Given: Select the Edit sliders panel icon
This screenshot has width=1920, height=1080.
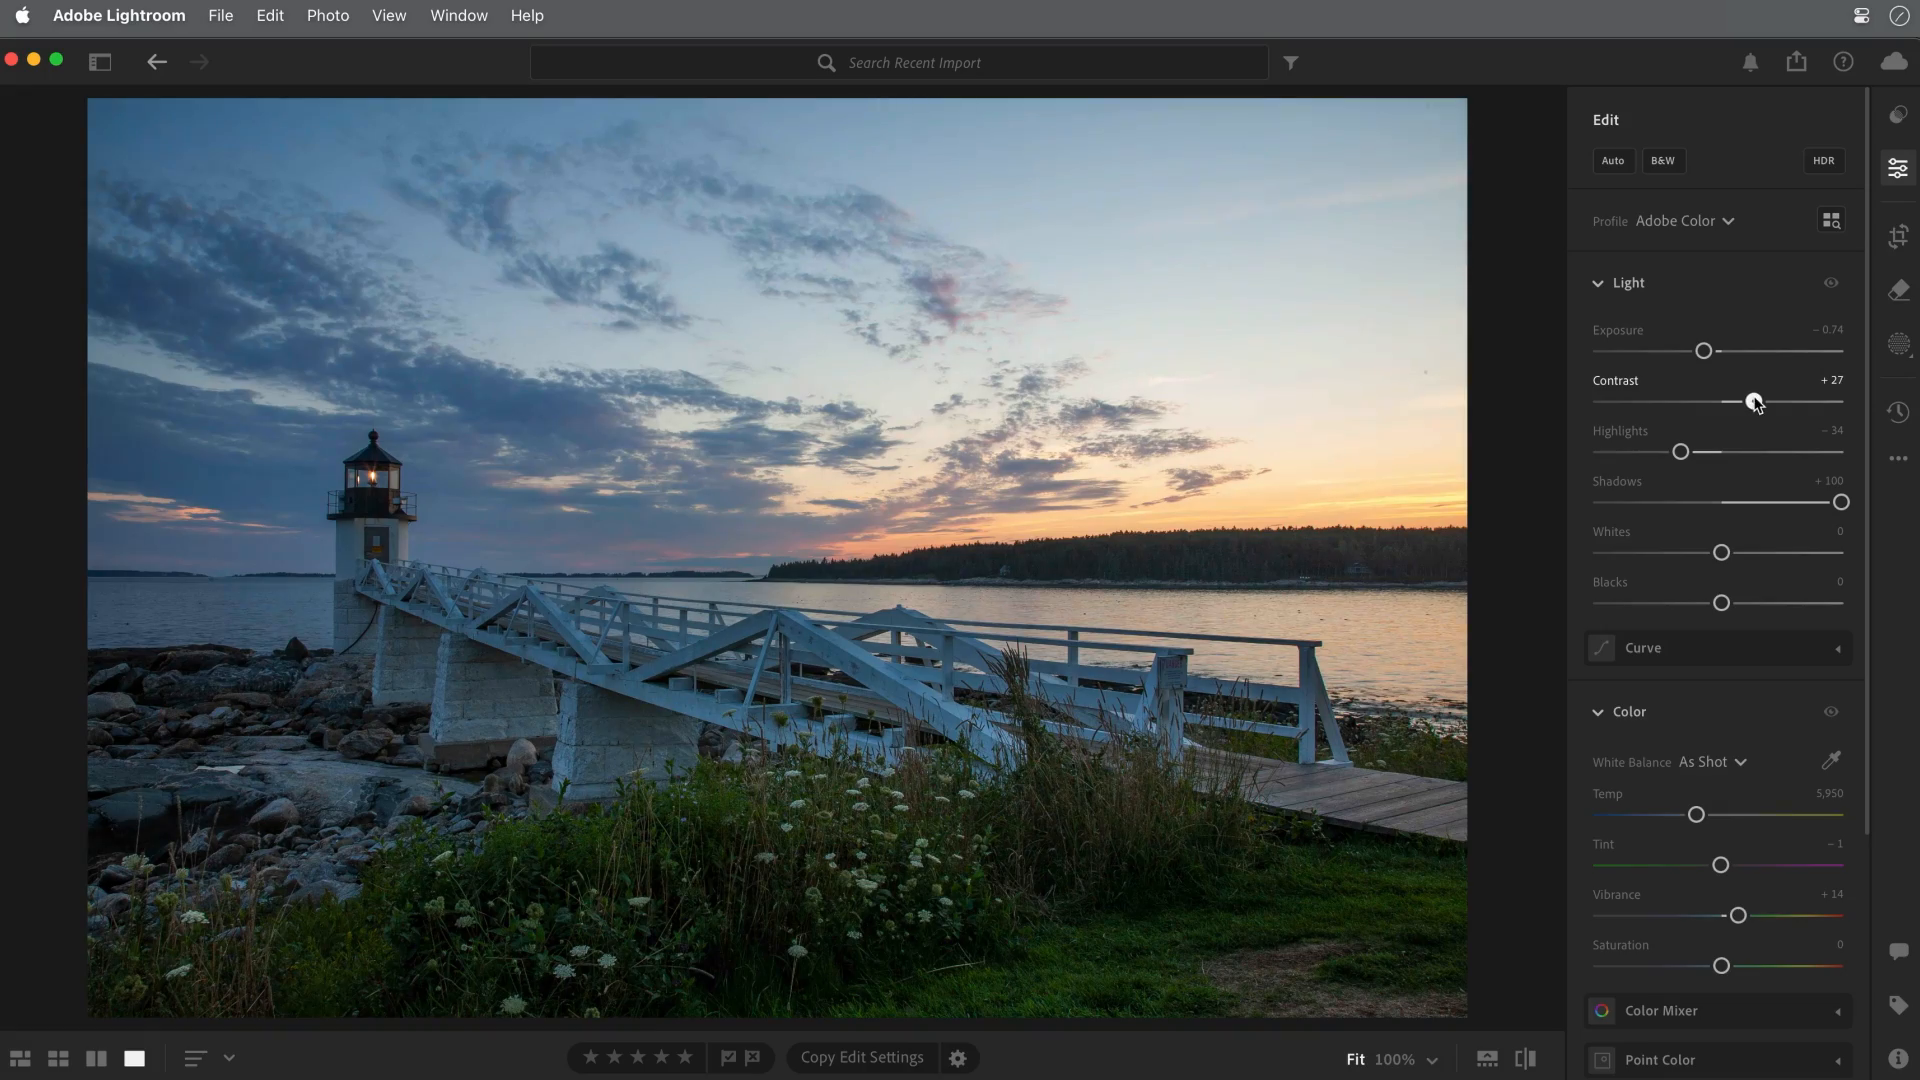Looking at the screenshot, I should (1898, 168).
